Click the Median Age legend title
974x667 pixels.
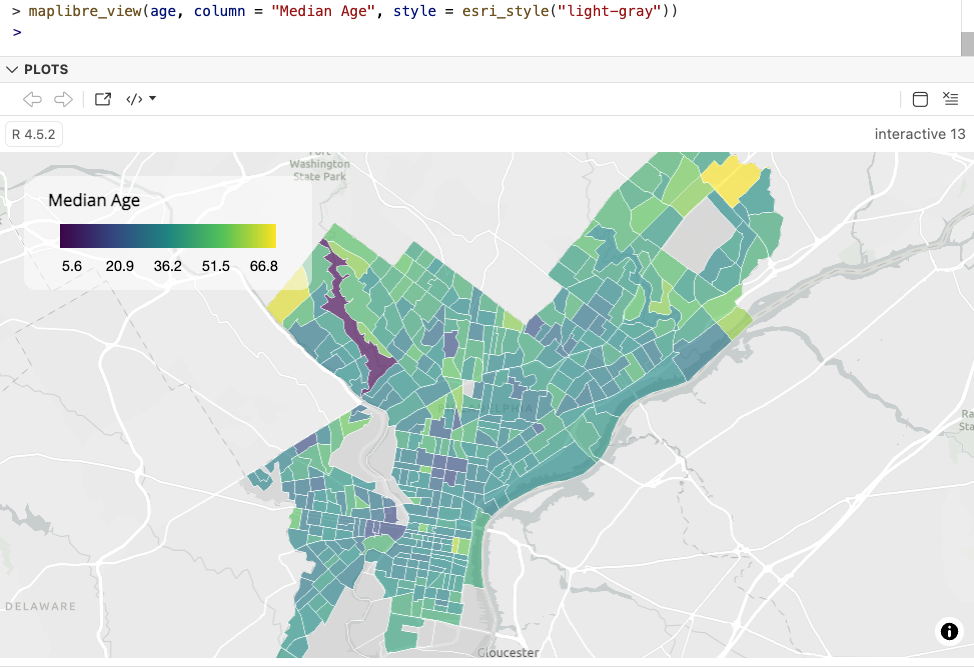[94, 200]
